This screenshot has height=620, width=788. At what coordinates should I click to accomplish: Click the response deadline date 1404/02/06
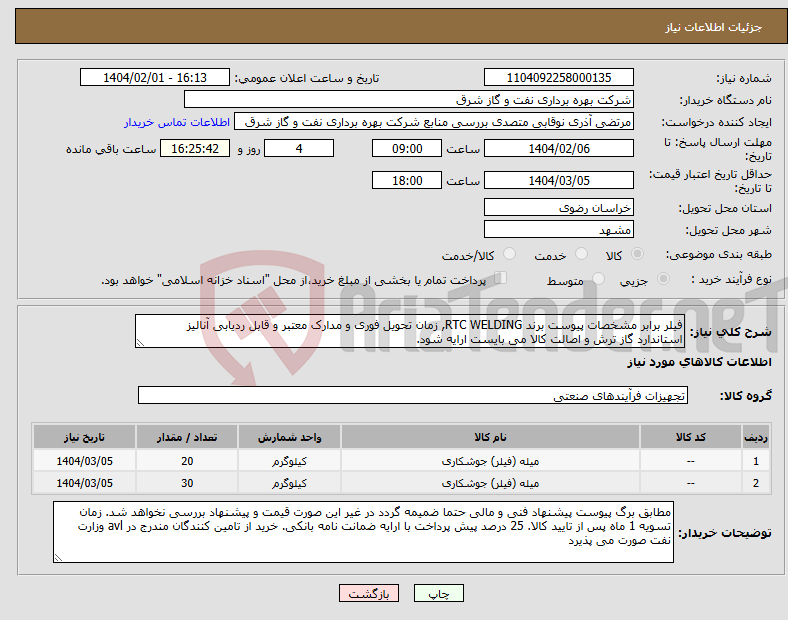tap(558, 148)
